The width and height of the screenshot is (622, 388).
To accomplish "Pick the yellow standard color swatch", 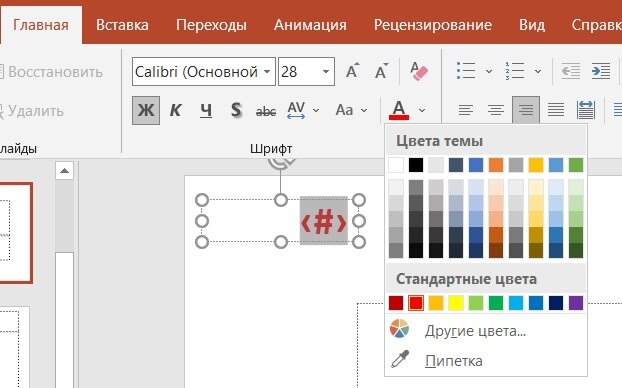I will tap(456, 303).
